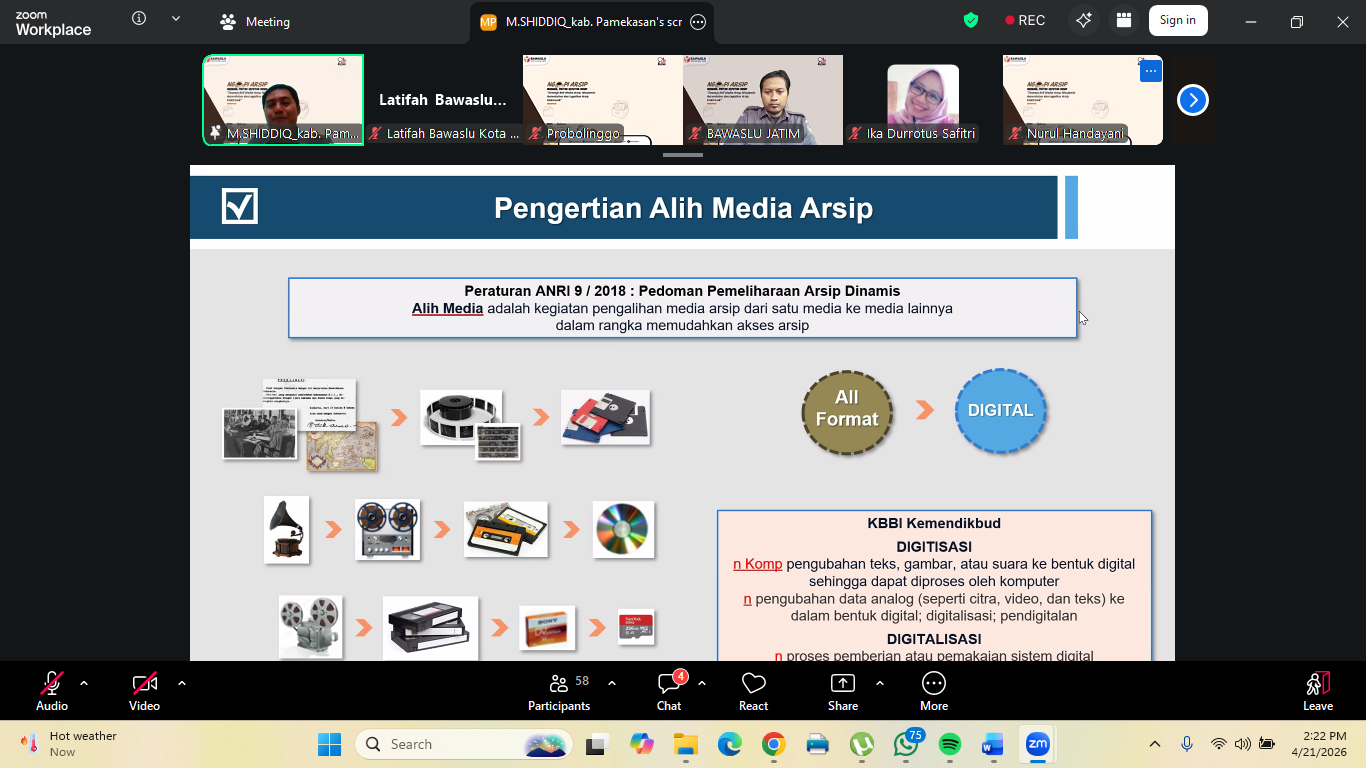Expand the video settings arrow
Viewport: 1366px width, 768px height.
(x=182, y=683)
